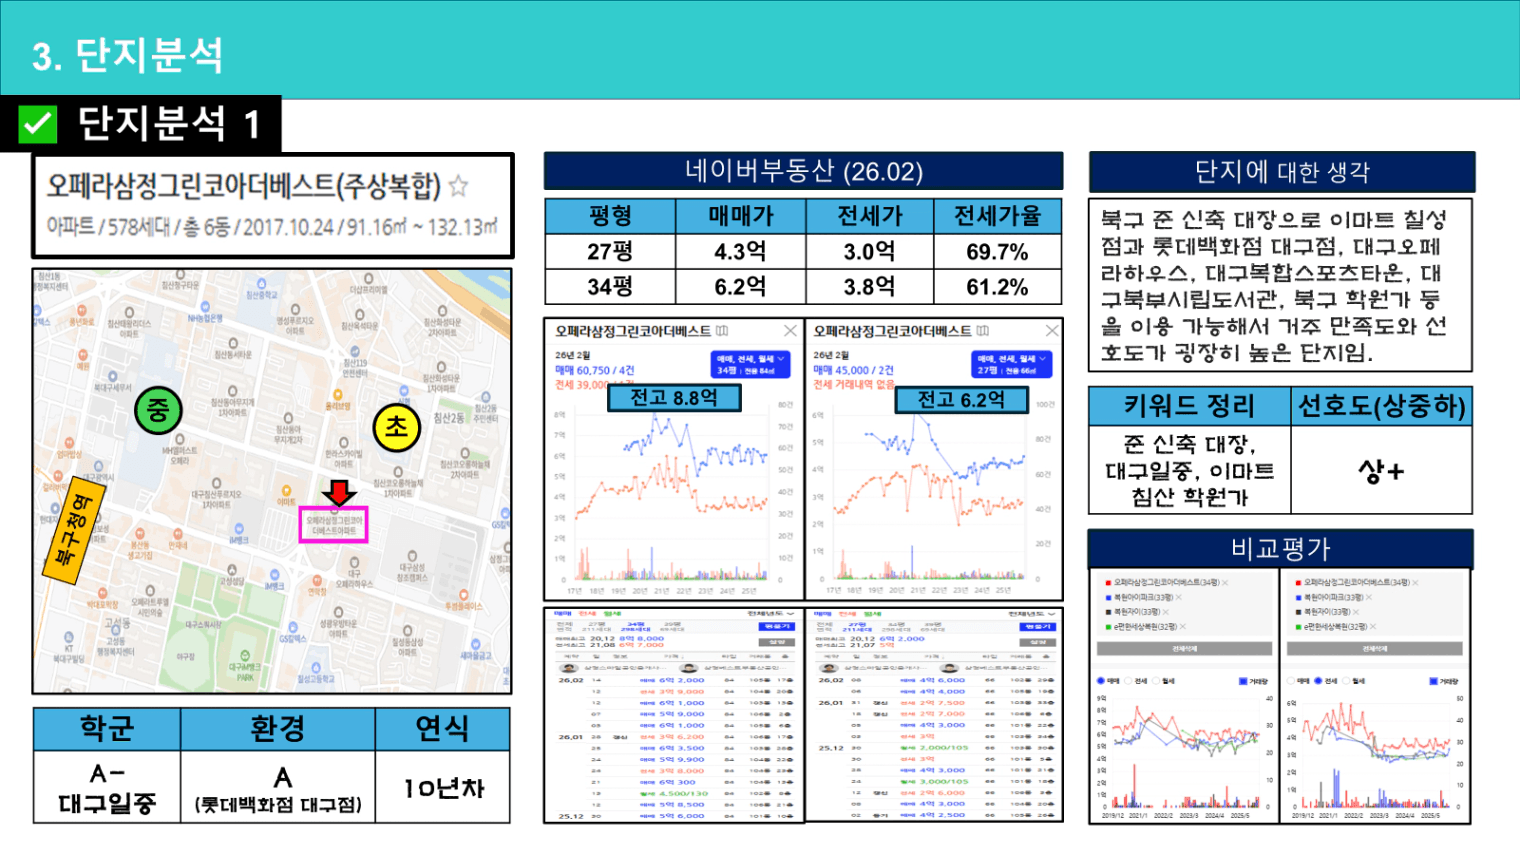
Task: Click the map icon beside the 34평 chart title
Action: pos(722,331)
